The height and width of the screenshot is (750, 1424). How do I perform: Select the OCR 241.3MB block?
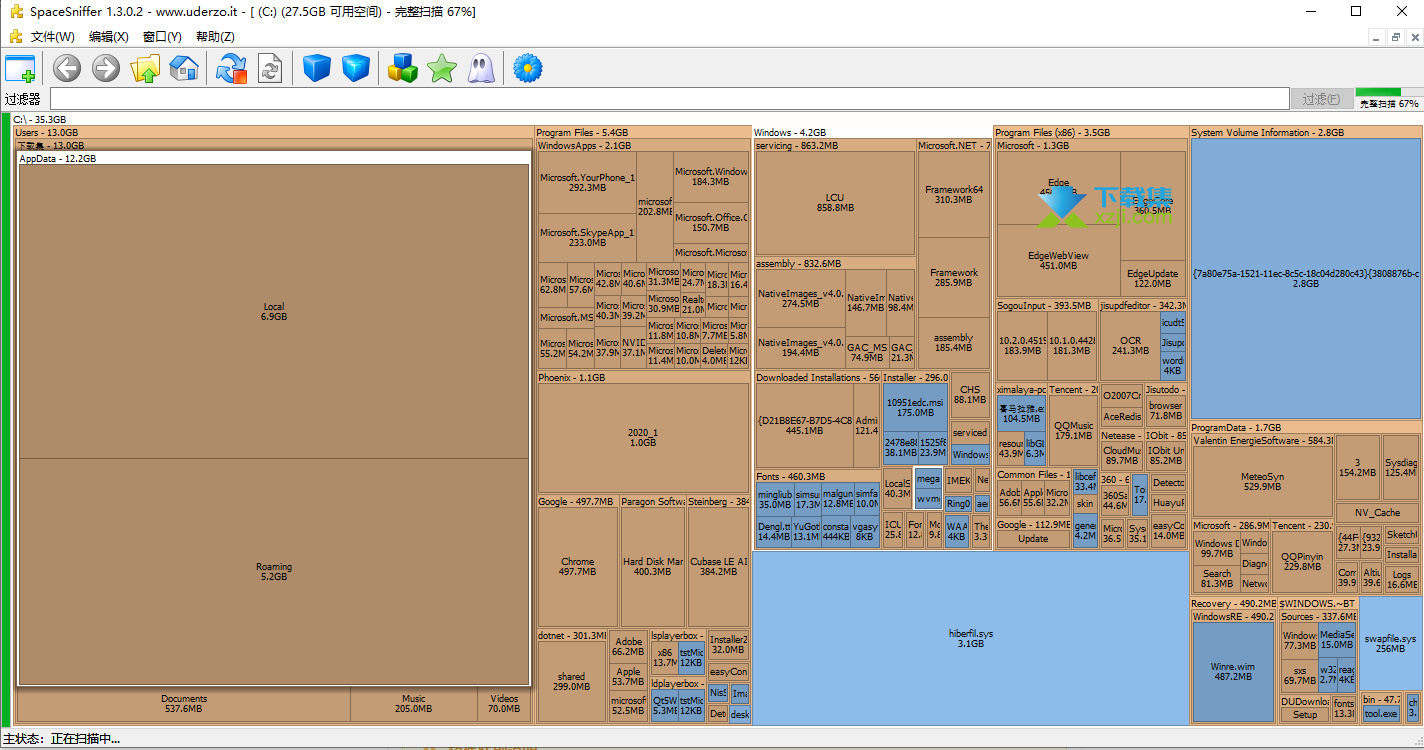coord(1130,345)
